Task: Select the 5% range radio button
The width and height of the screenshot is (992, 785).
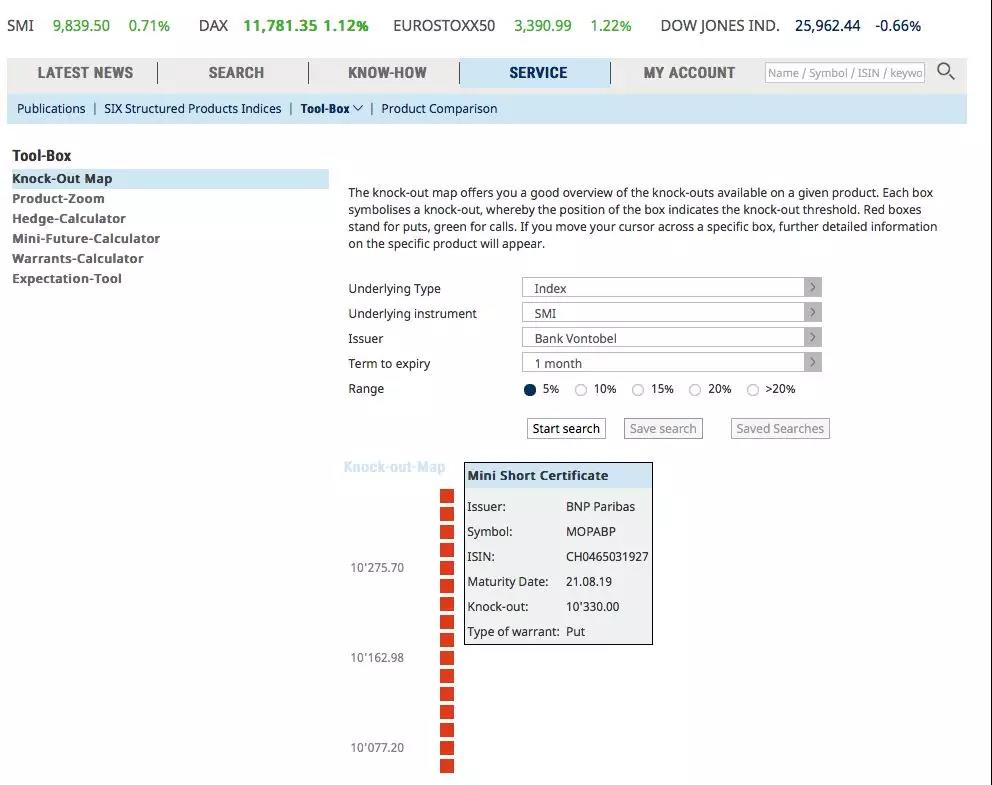Action: tap(530, 390)
